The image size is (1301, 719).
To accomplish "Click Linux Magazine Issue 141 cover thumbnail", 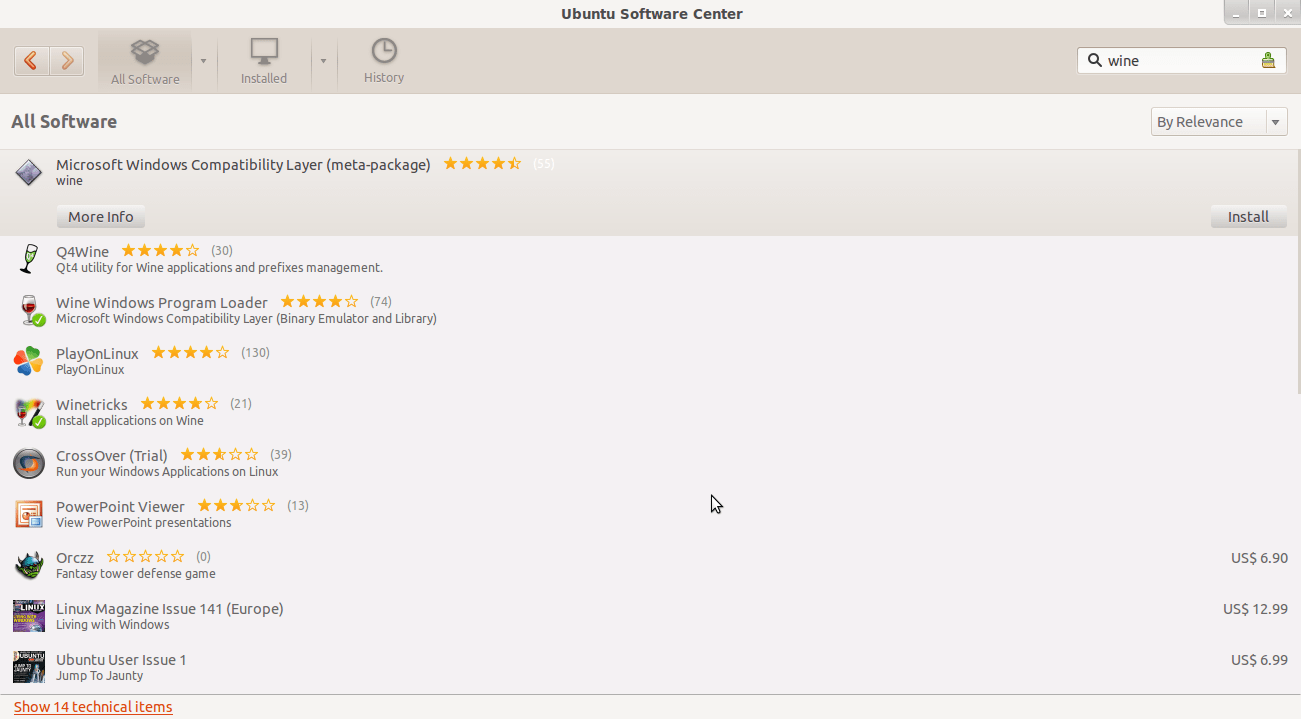I will 28,616.
